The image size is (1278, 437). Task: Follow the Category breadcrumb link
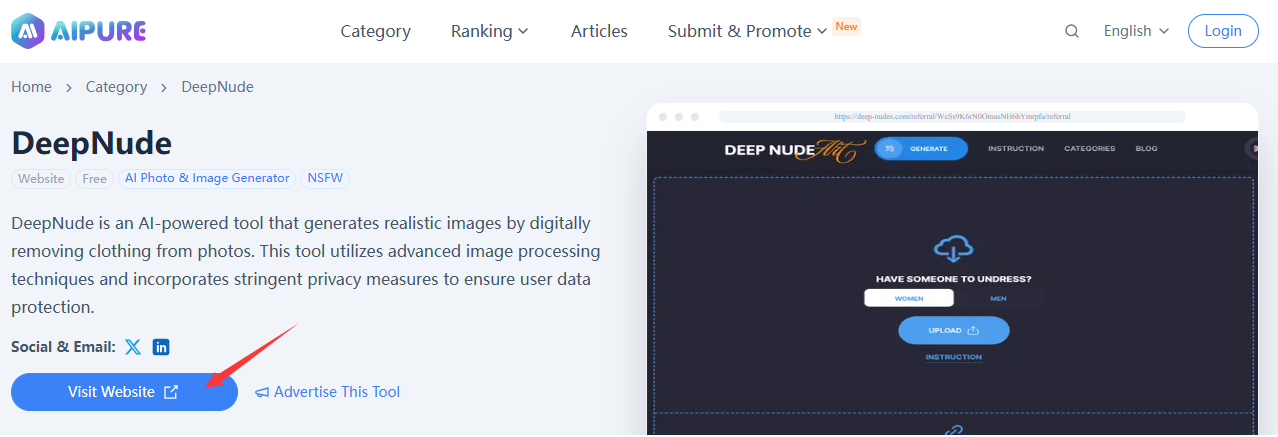tap(116, 87)
